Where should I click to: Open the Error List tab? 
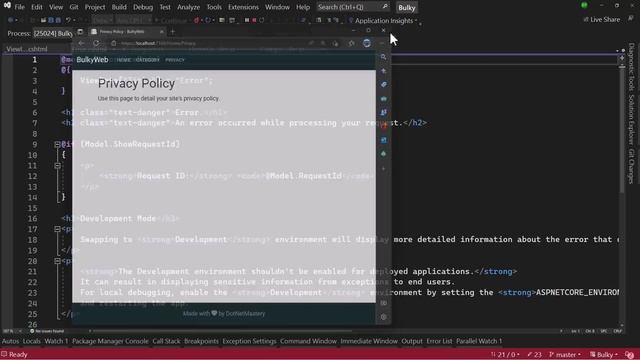pyautogui.click(x=439, y=341)
